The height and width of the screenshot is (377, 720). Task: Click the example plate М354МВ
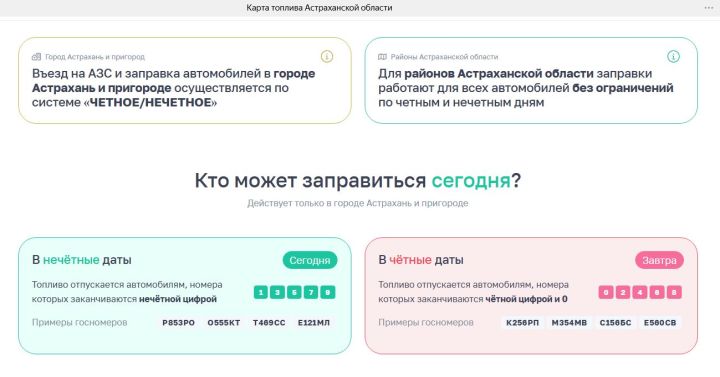click(569, 323)
